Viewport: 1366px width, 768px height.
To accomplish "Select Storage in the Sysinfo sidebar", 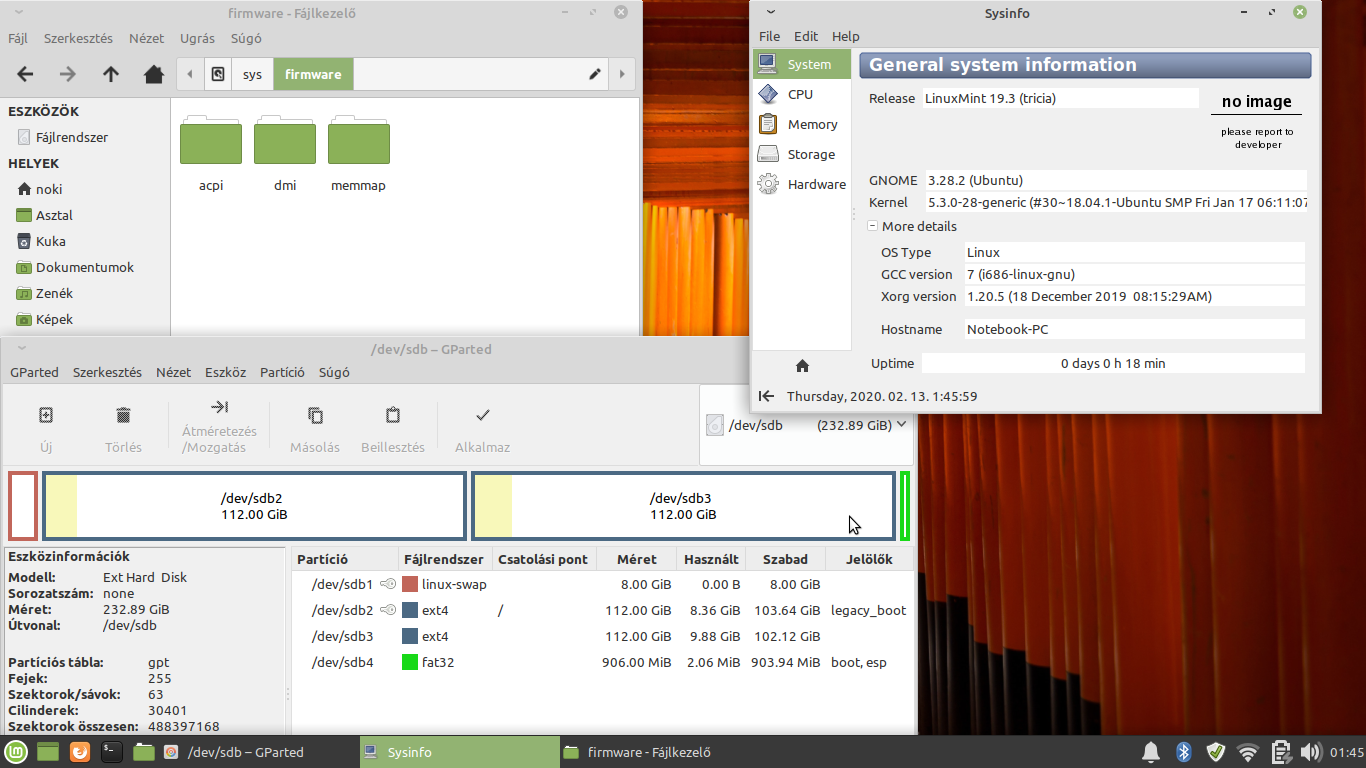I will click(802, 154).
